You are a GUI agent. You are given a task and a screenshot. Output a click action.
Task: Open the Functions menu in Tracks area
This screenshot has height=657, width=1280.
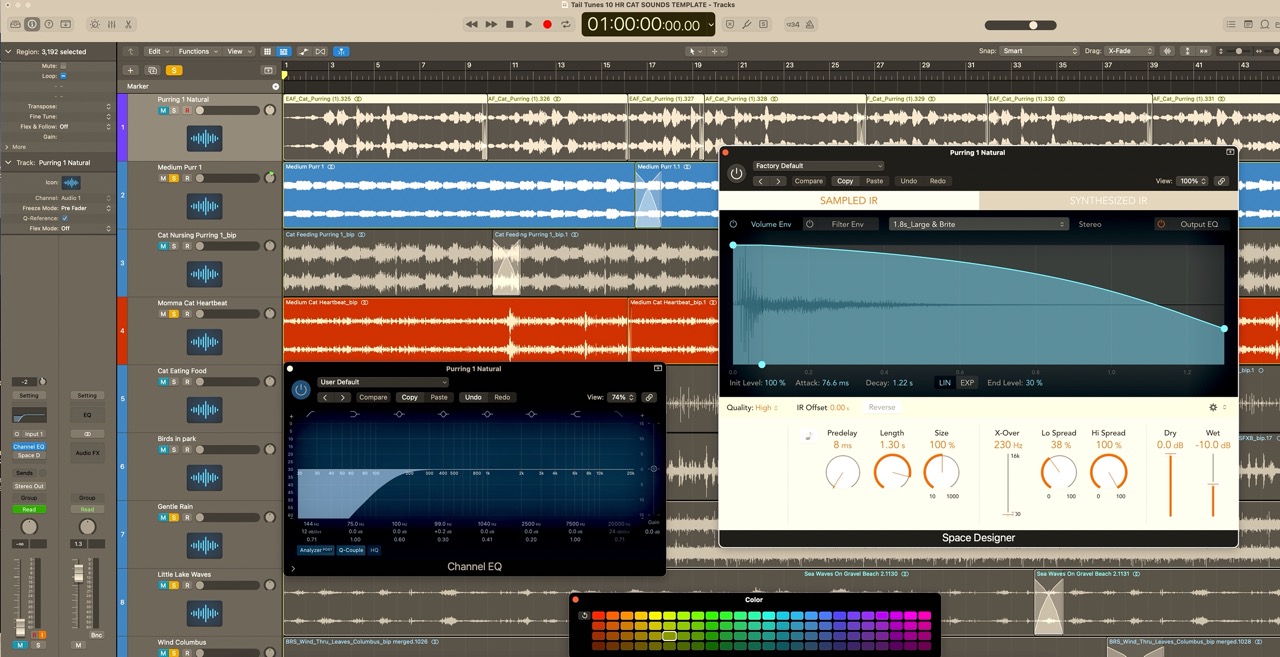197,51
